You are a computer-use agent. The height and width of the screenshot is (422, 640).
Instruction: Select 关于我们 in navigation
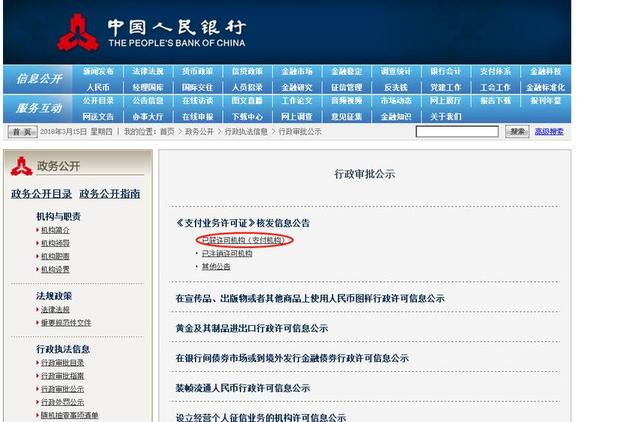tap(446, 117)
